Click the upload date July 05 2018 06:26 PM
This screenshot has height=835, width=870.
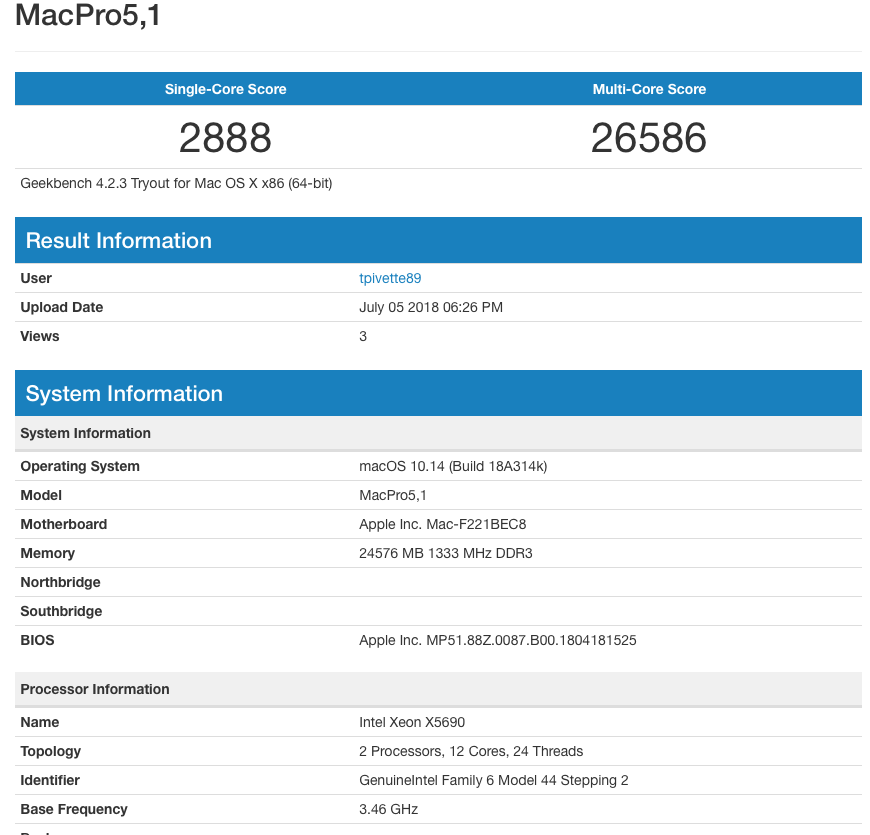pos(431,307)
